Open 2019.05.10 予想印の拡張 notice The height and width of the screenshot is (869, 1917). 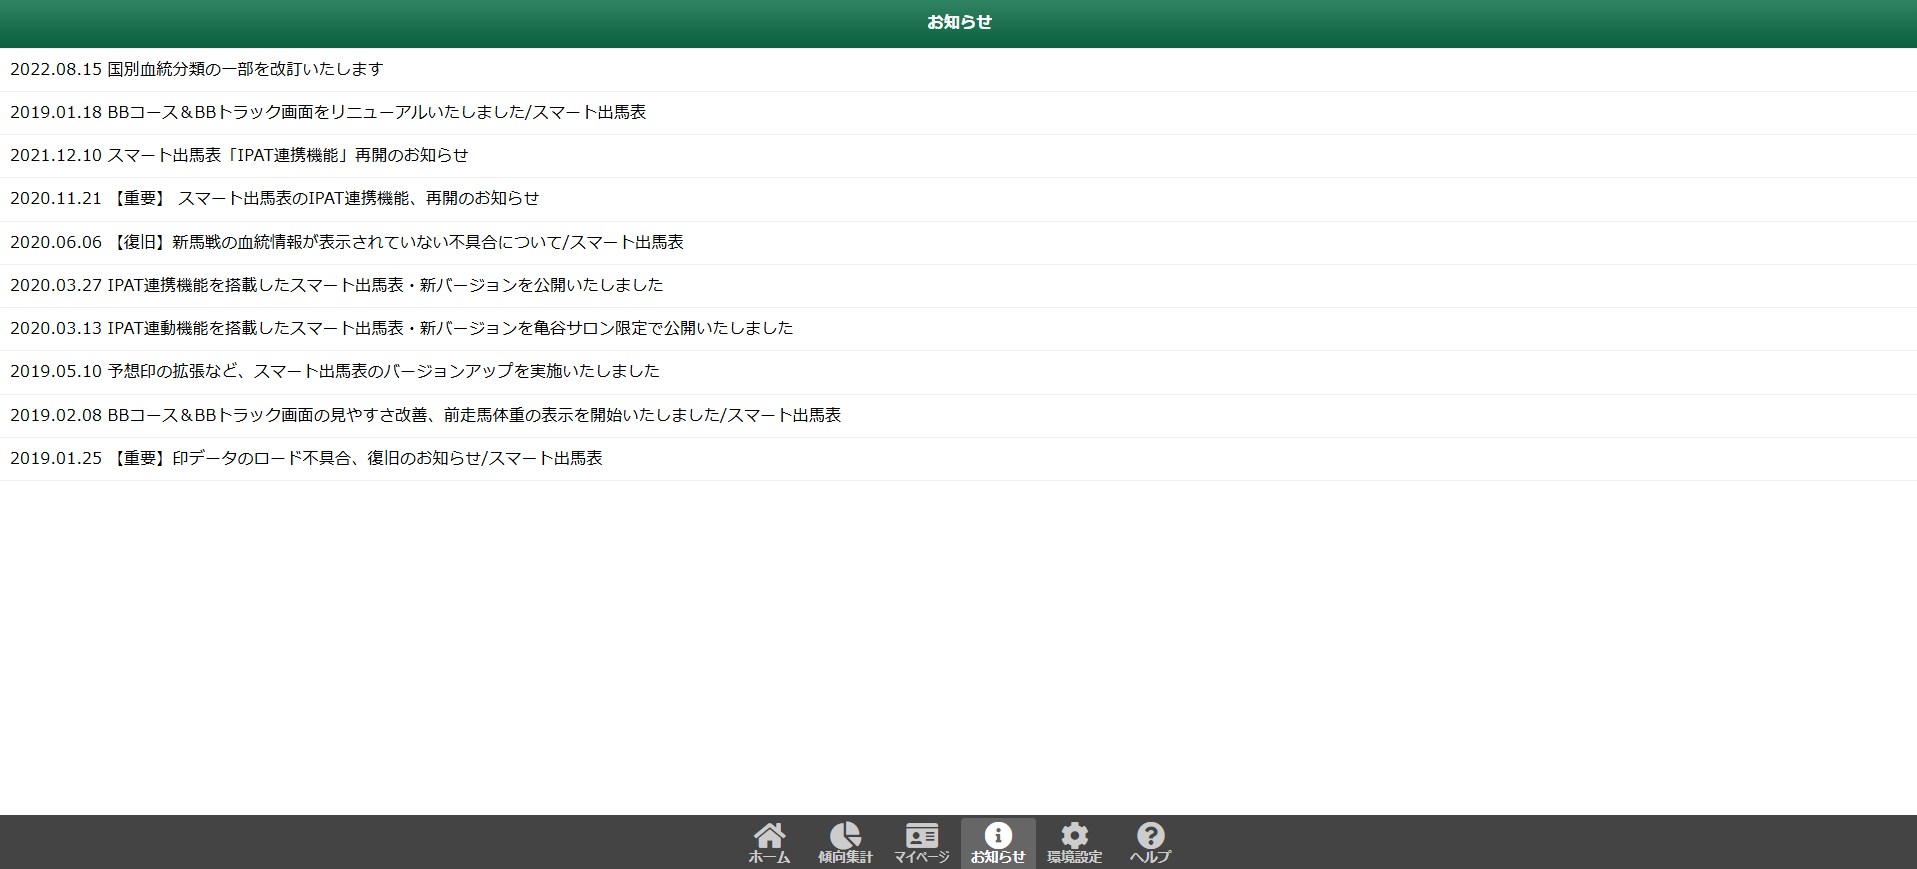click(335, 371)
